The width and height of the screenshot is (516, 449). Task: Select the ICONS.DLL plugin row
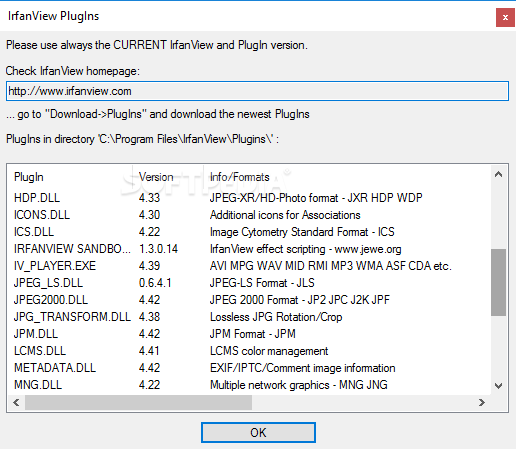point(249,215)
